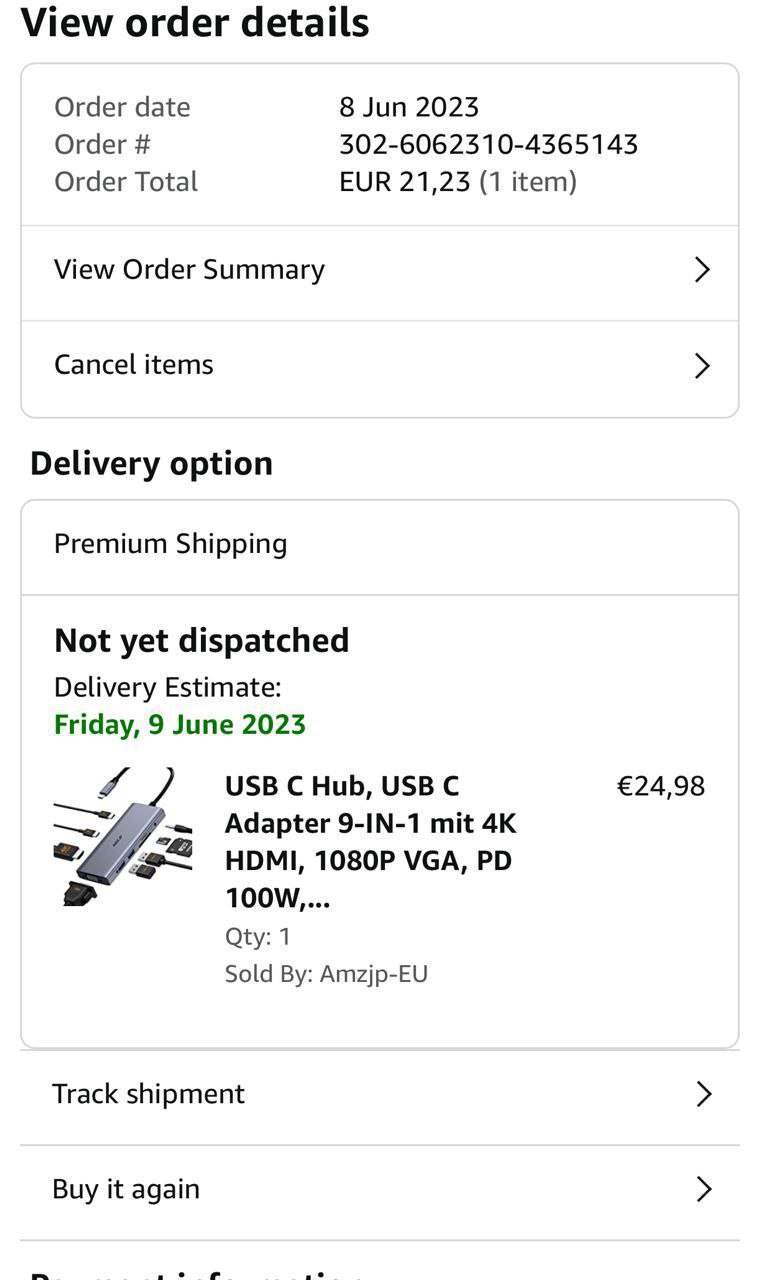Click the green Friday, 9 June 2023 date
Screen dimensions: 766x1280
pos(180,725)
